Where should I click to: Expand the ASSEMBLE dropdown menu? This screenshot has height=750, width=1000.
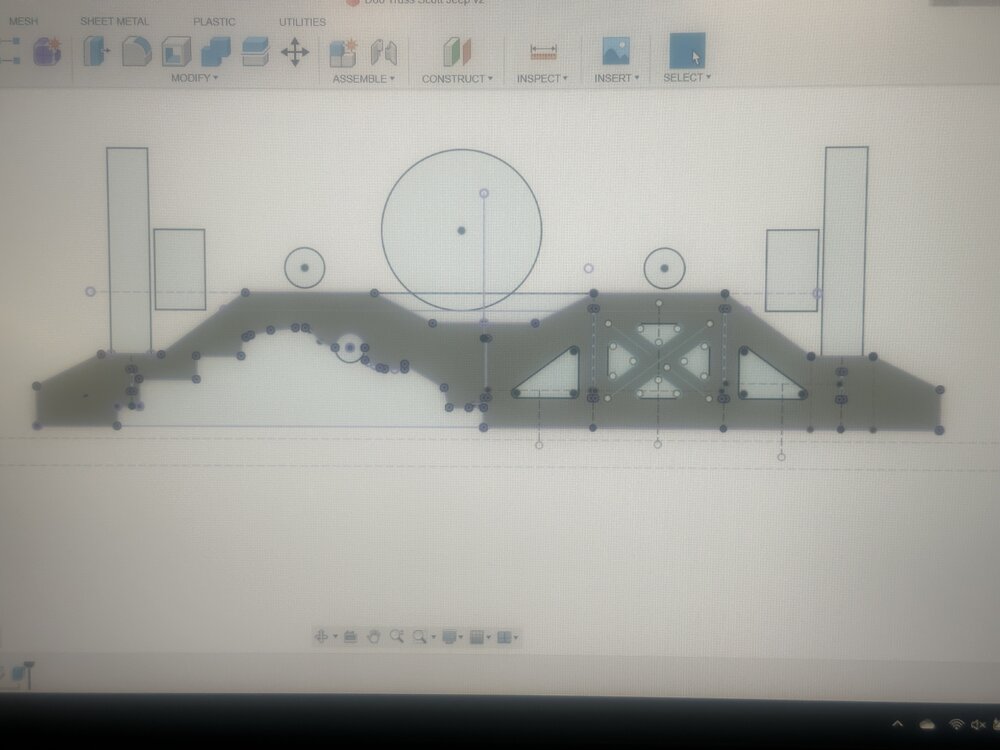click(x=364, y=78)
